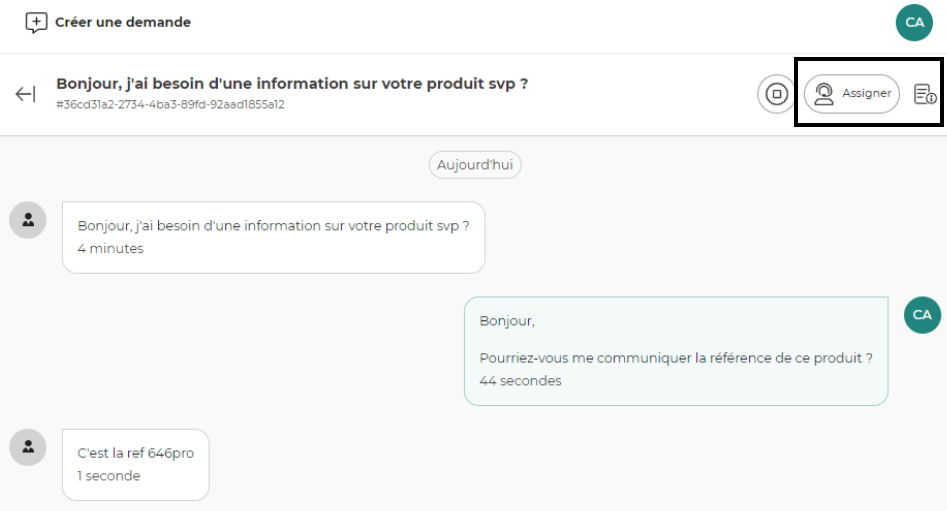Select the conversation title text
The height and width of the screenshot is (511, 947).
(291, 84)
